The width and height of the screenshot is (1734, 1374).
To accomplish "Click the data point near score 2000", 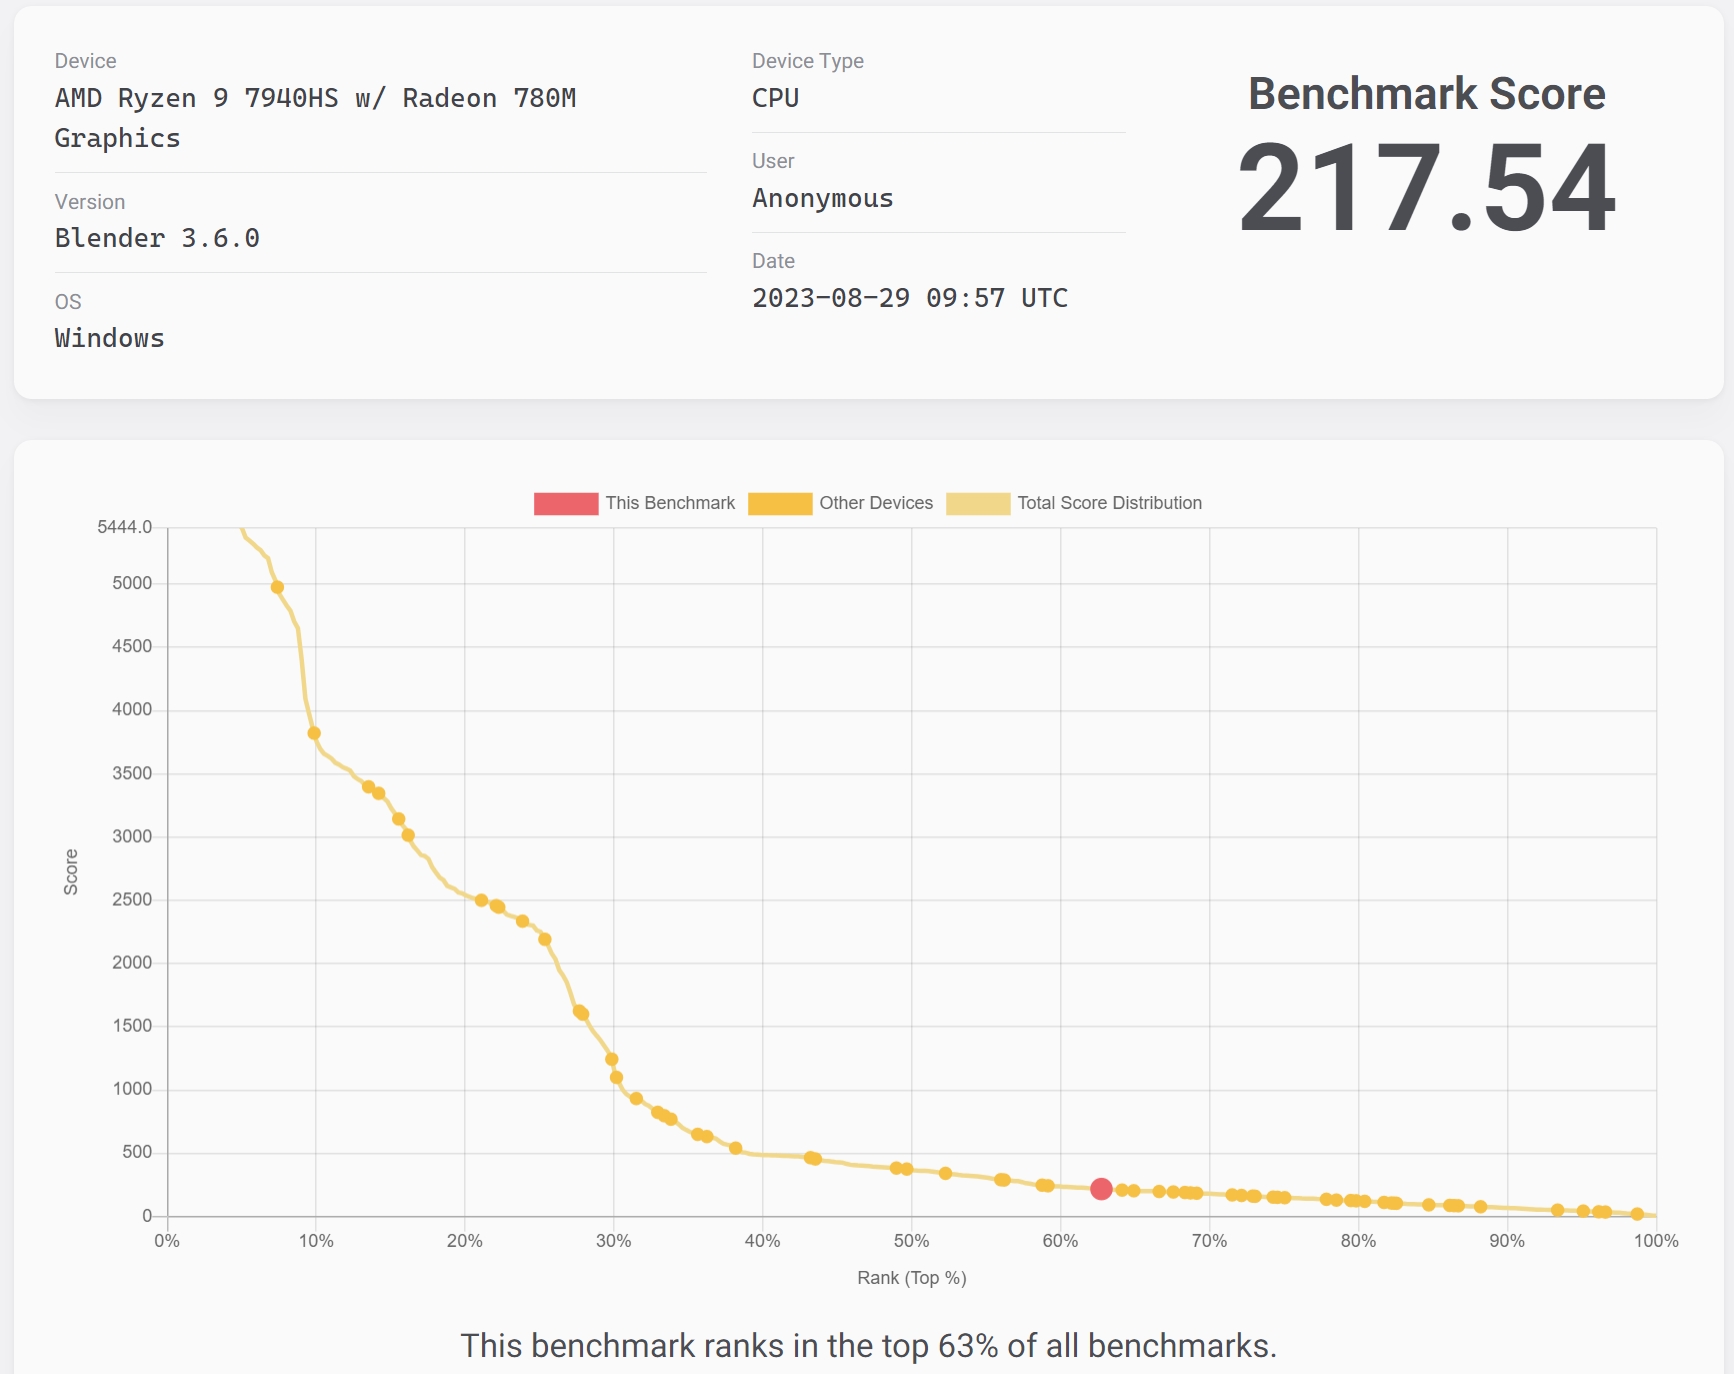I will [545, 939].
